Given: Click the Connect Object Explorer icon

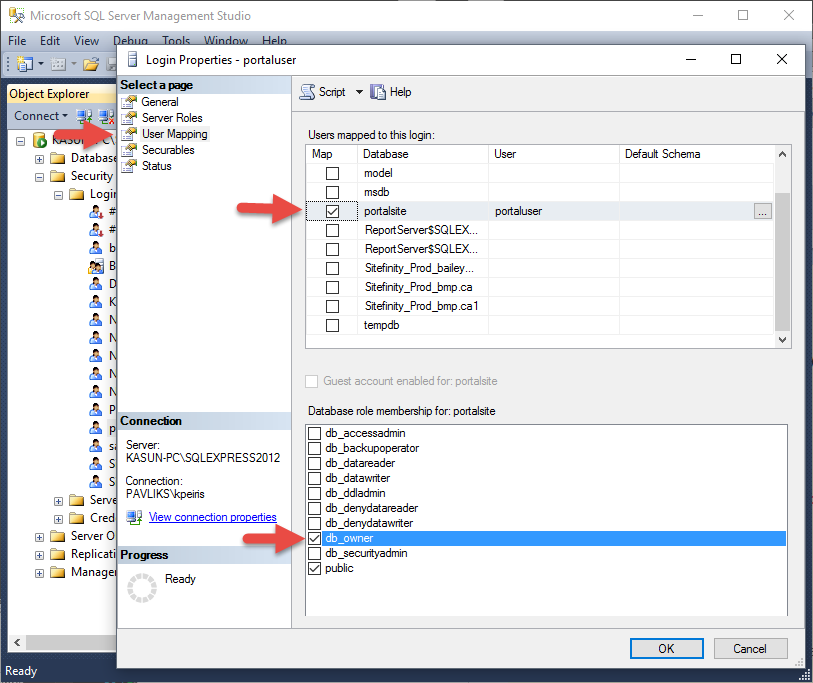Looking at the screenshot, I should (x=84, y=116).
